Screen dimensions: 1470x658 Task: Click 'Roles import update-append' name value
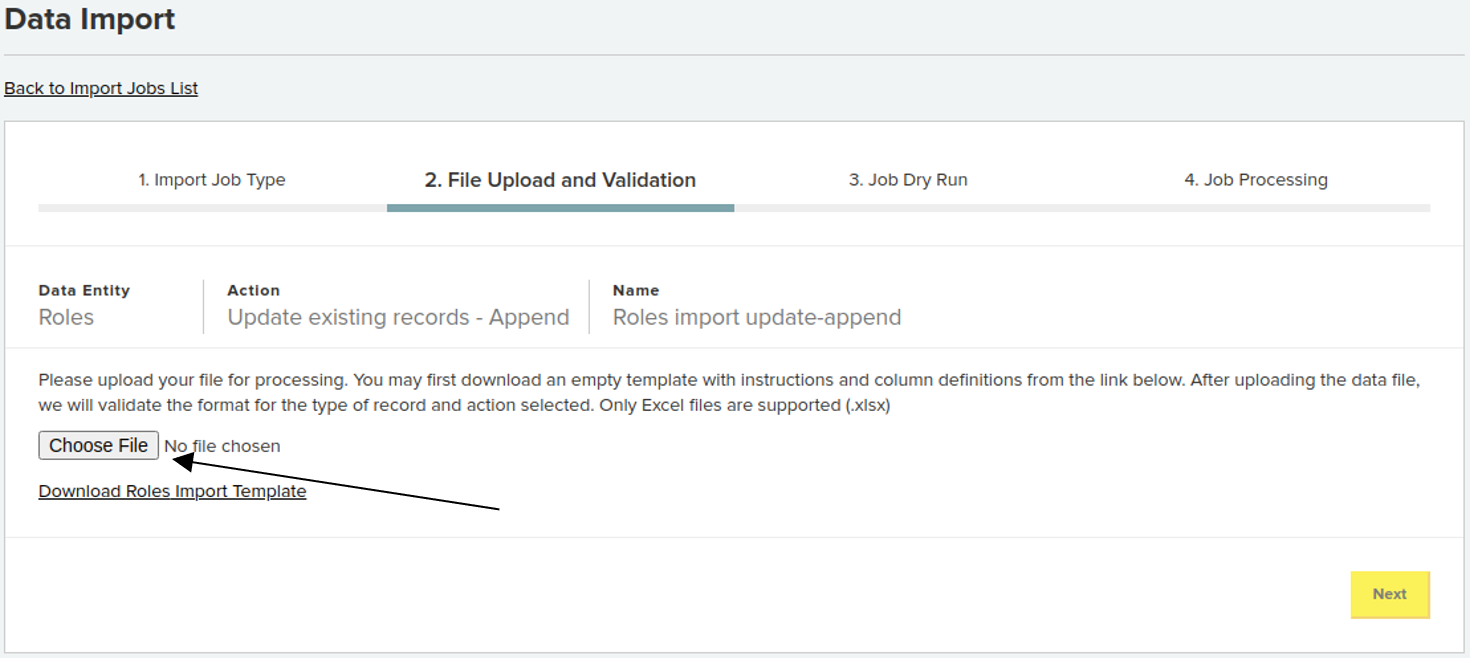757,317
